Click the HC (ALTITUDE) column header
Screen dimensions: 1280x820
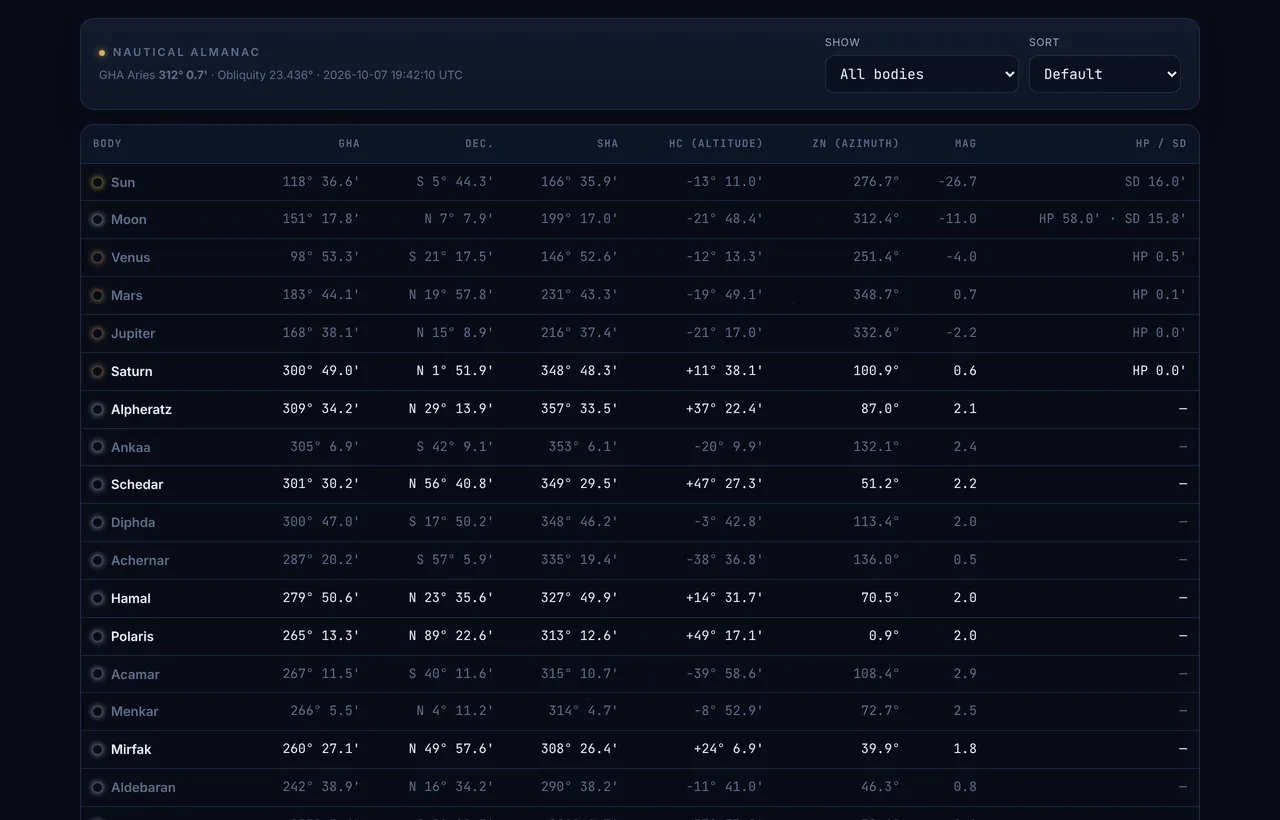(716, 144)
